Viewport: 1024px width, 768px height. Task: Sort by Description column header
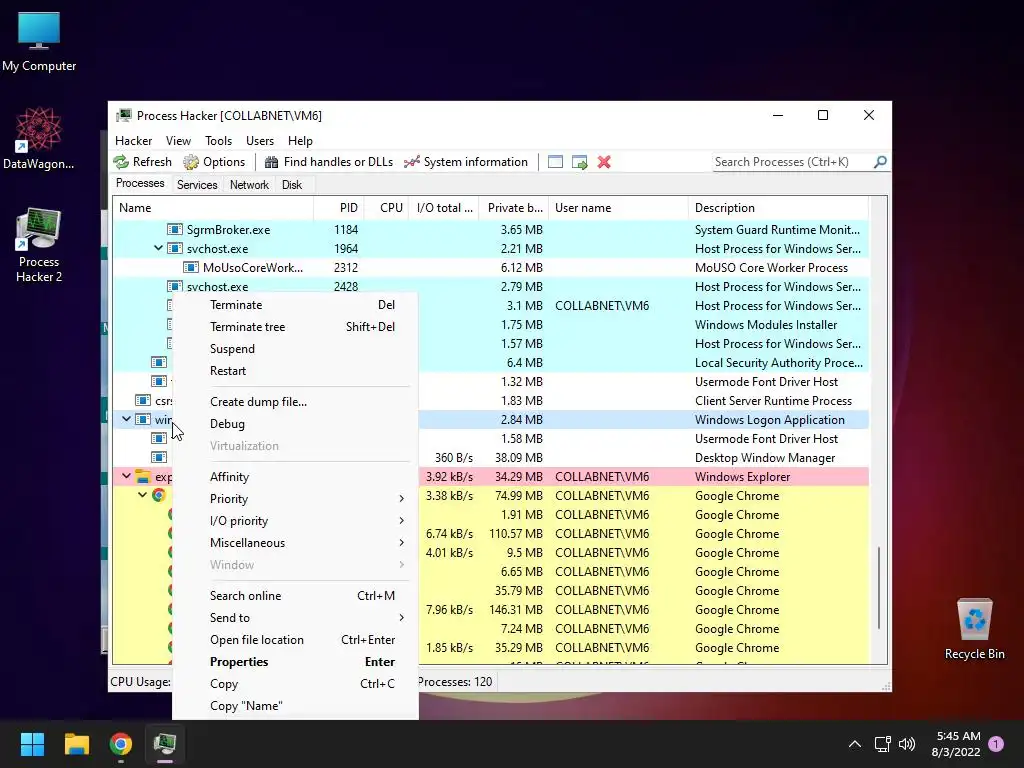(778, 208)
